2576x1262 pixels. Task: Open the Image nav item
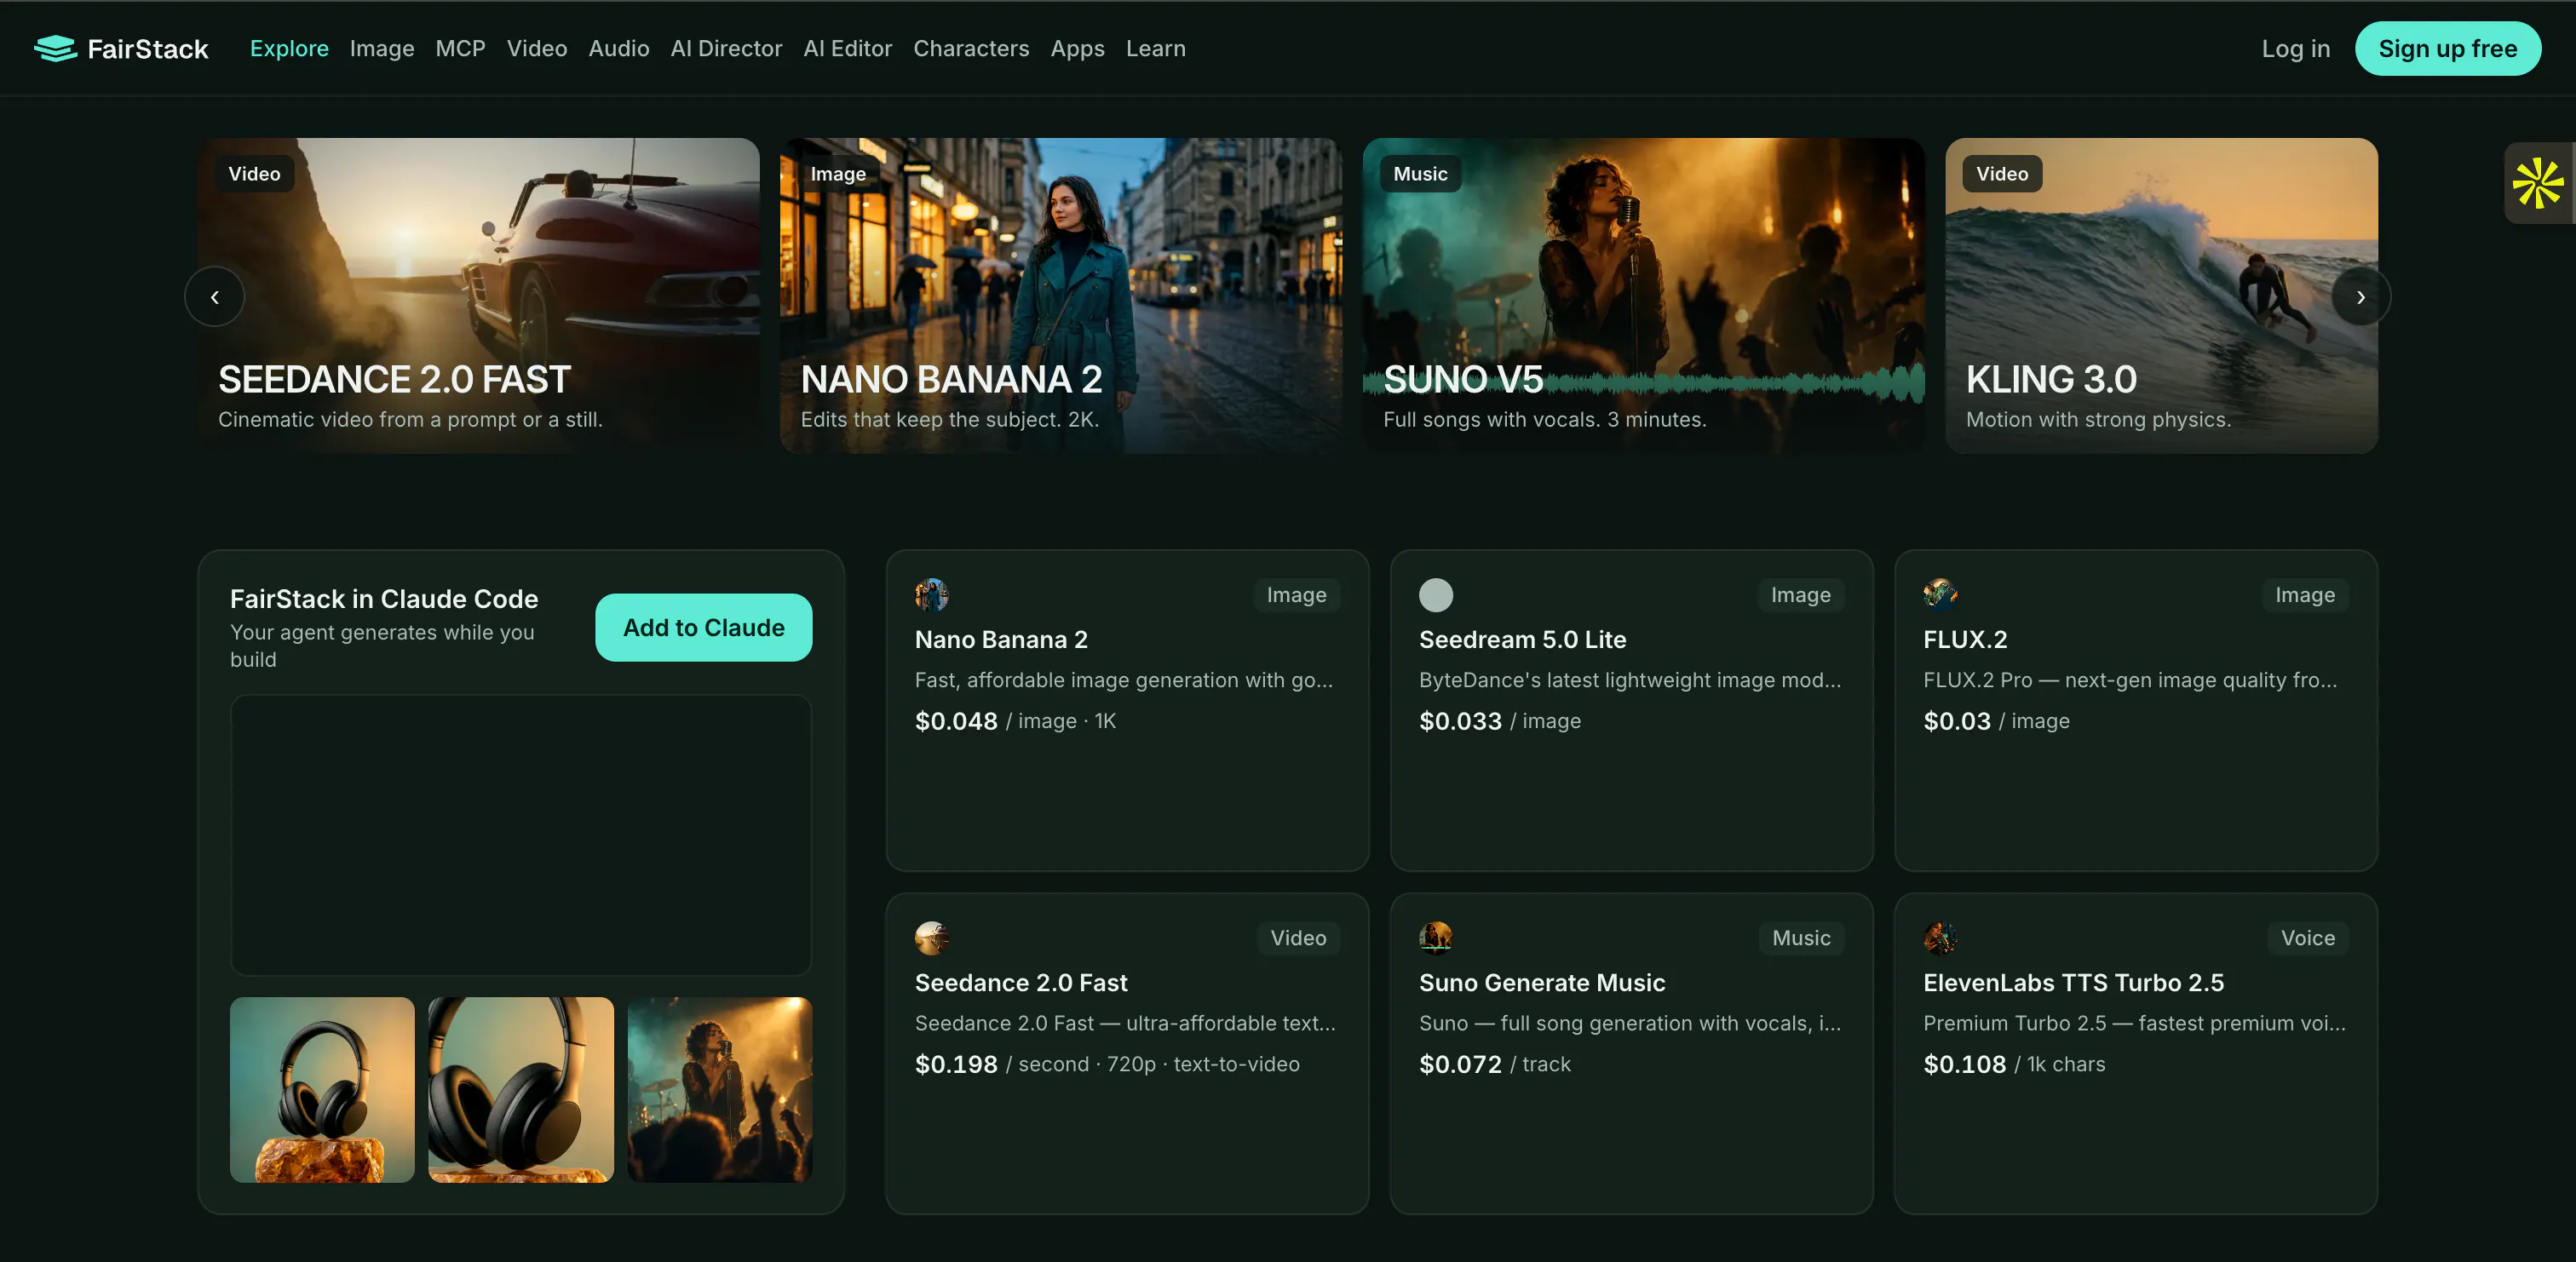click(382, 48)
